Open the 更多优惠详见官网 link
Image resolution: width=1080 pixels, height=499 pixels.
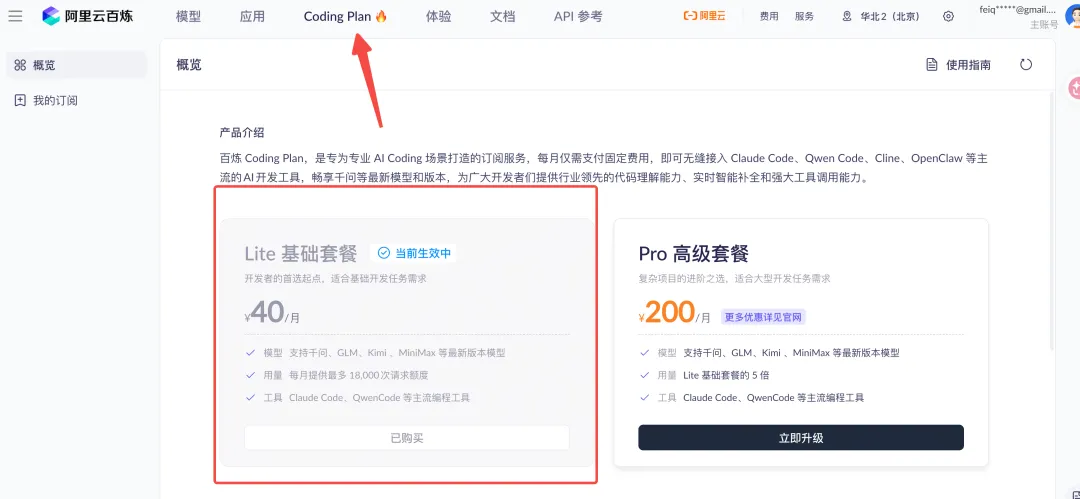(x=762, y=317)
